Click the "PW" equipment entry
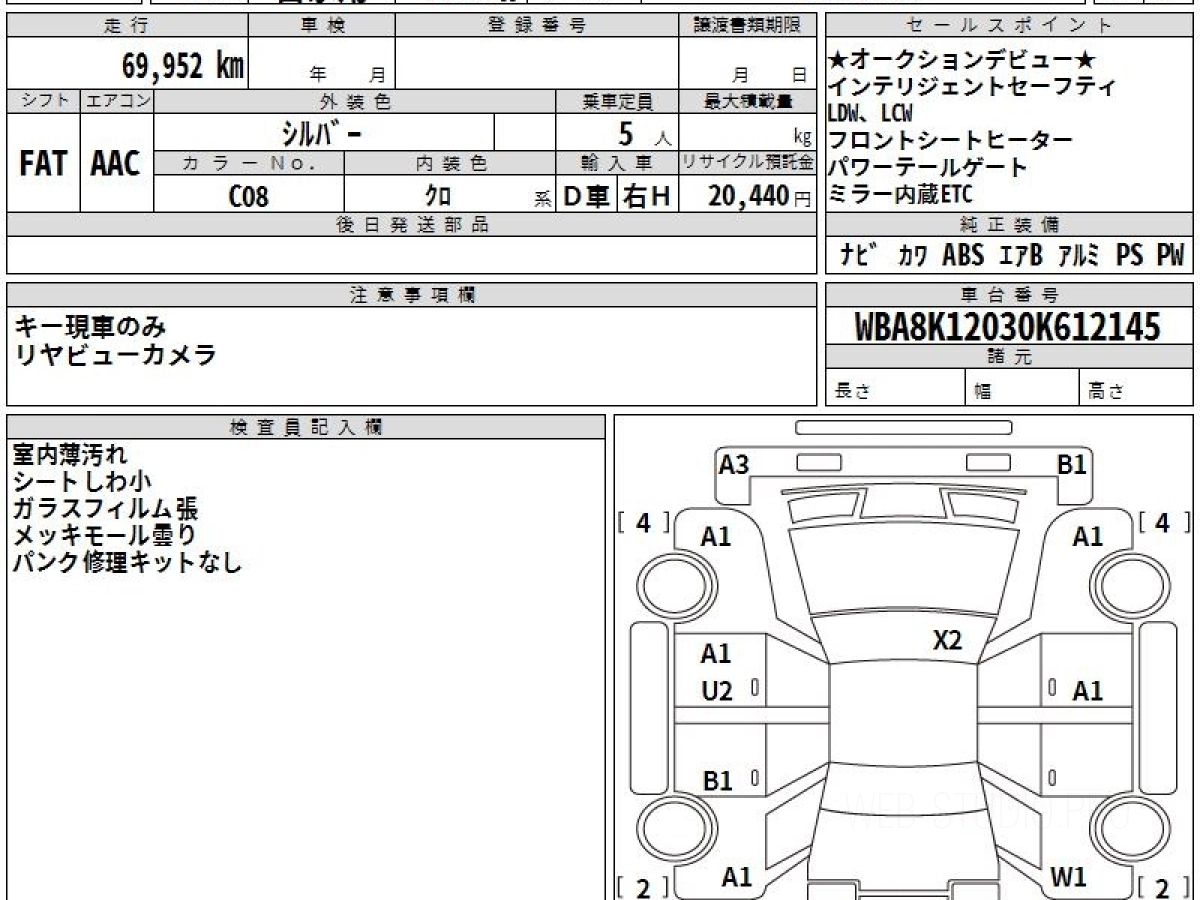The height and width of the screenshot is (900, 1200). click(1170, 255)
